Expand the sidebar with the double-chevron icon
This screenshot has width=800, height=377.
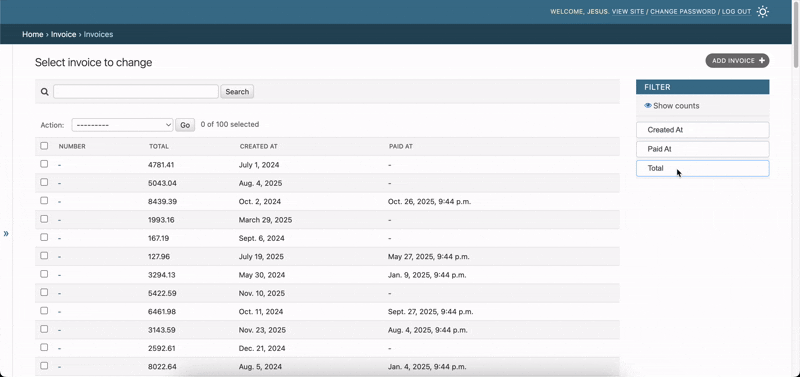[x=6, y=234]
